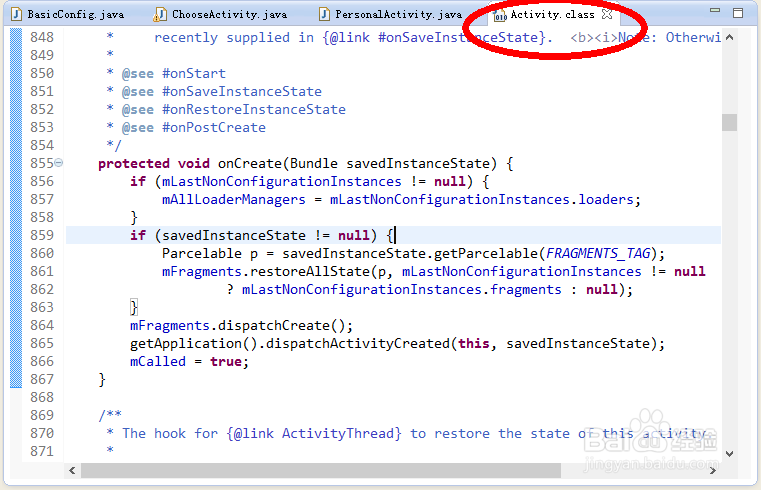The width and height of the screenshot is (761, 490).
Task: Select the PersonalActivity.java tab
Action: coord(397,15)
